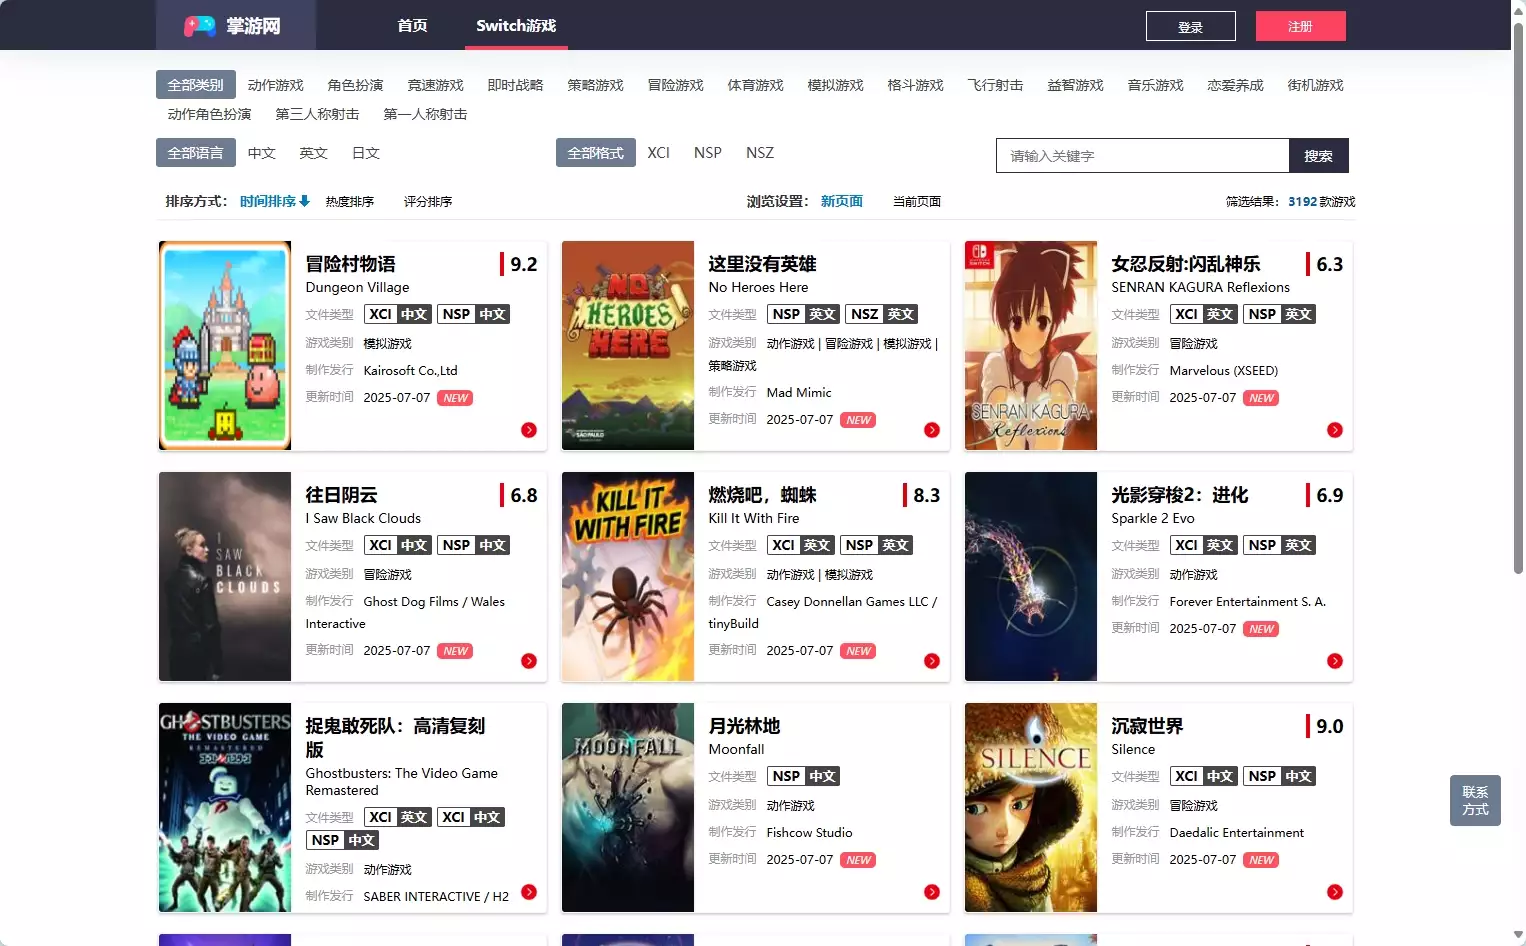Open the 冒险村物语 game title
The width and height of the screenshot is (1526, 946).
351,264
